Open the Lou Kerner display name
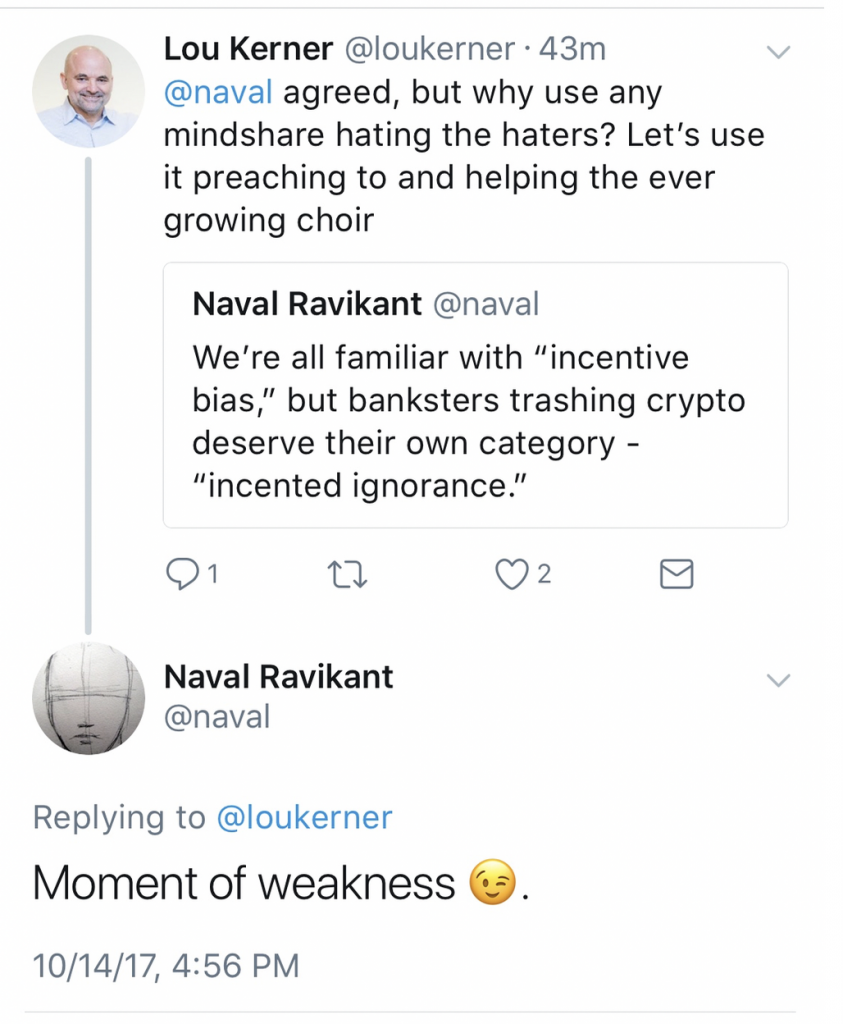843x1024 pixels. click(248, 48)
